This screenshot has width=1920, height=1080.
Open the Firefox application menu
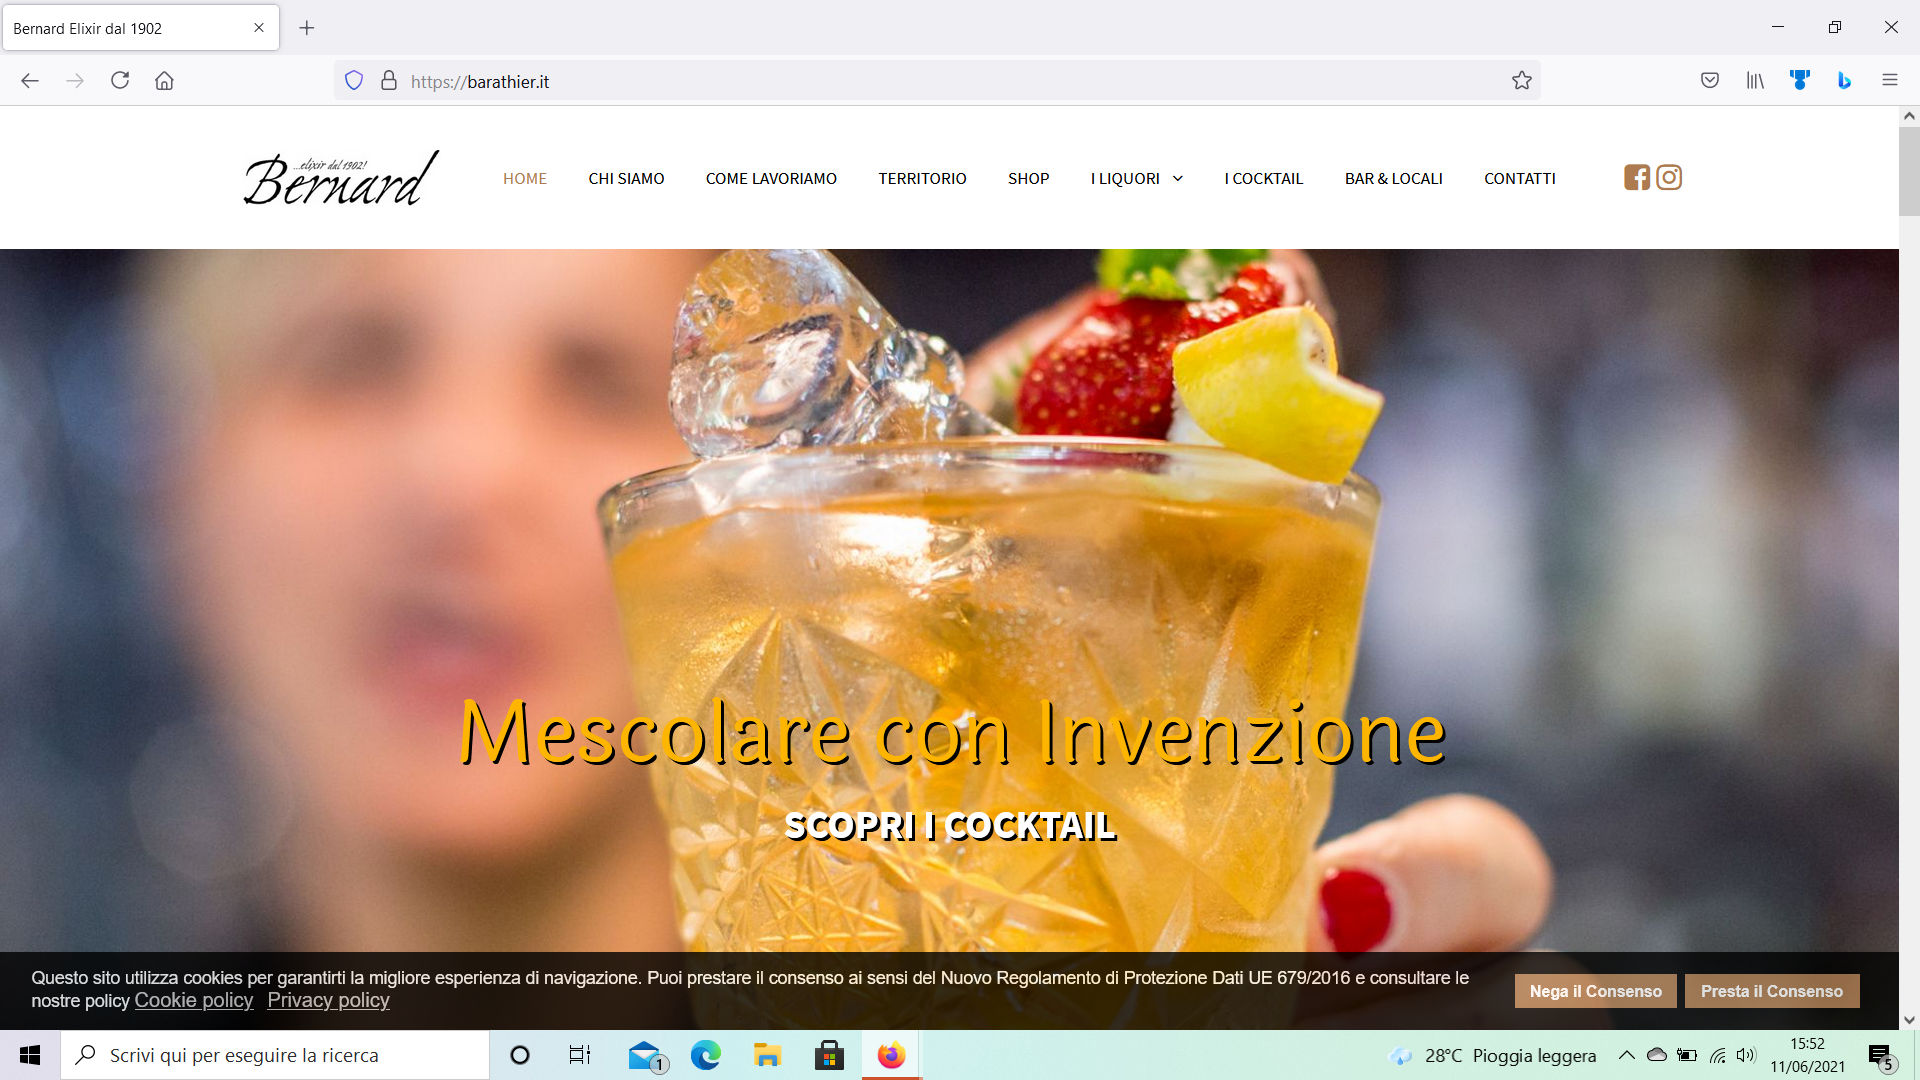[x=1890, y=80]
